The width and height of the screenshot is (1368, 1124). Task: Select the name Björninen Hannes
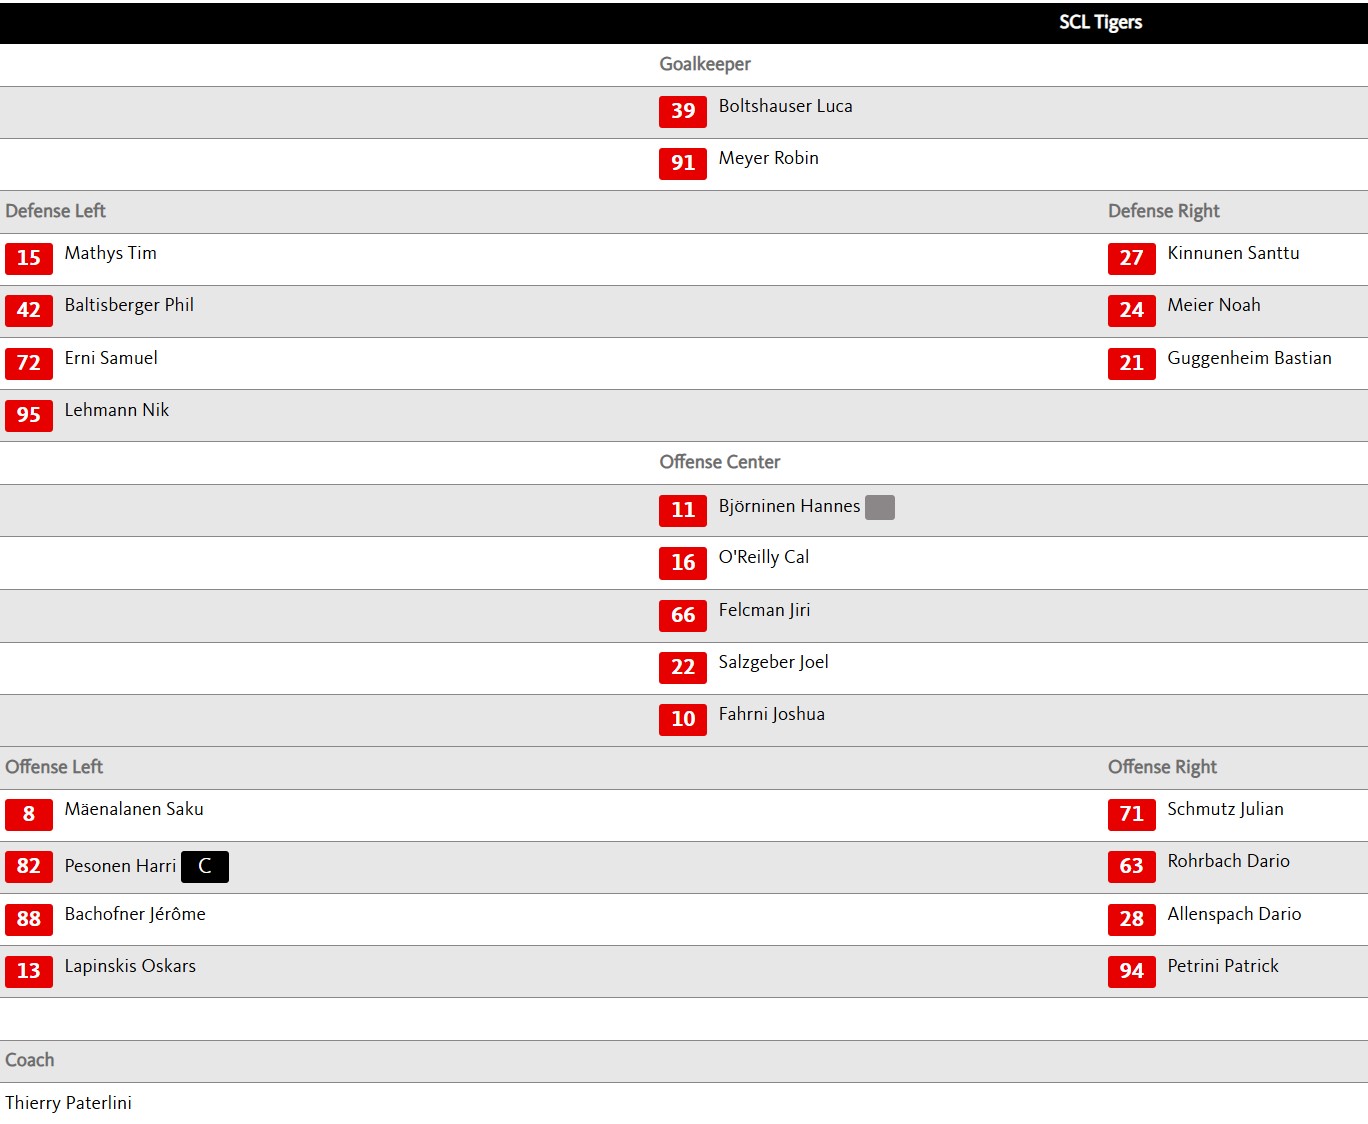pyautogui.click(x=789, y=506)
